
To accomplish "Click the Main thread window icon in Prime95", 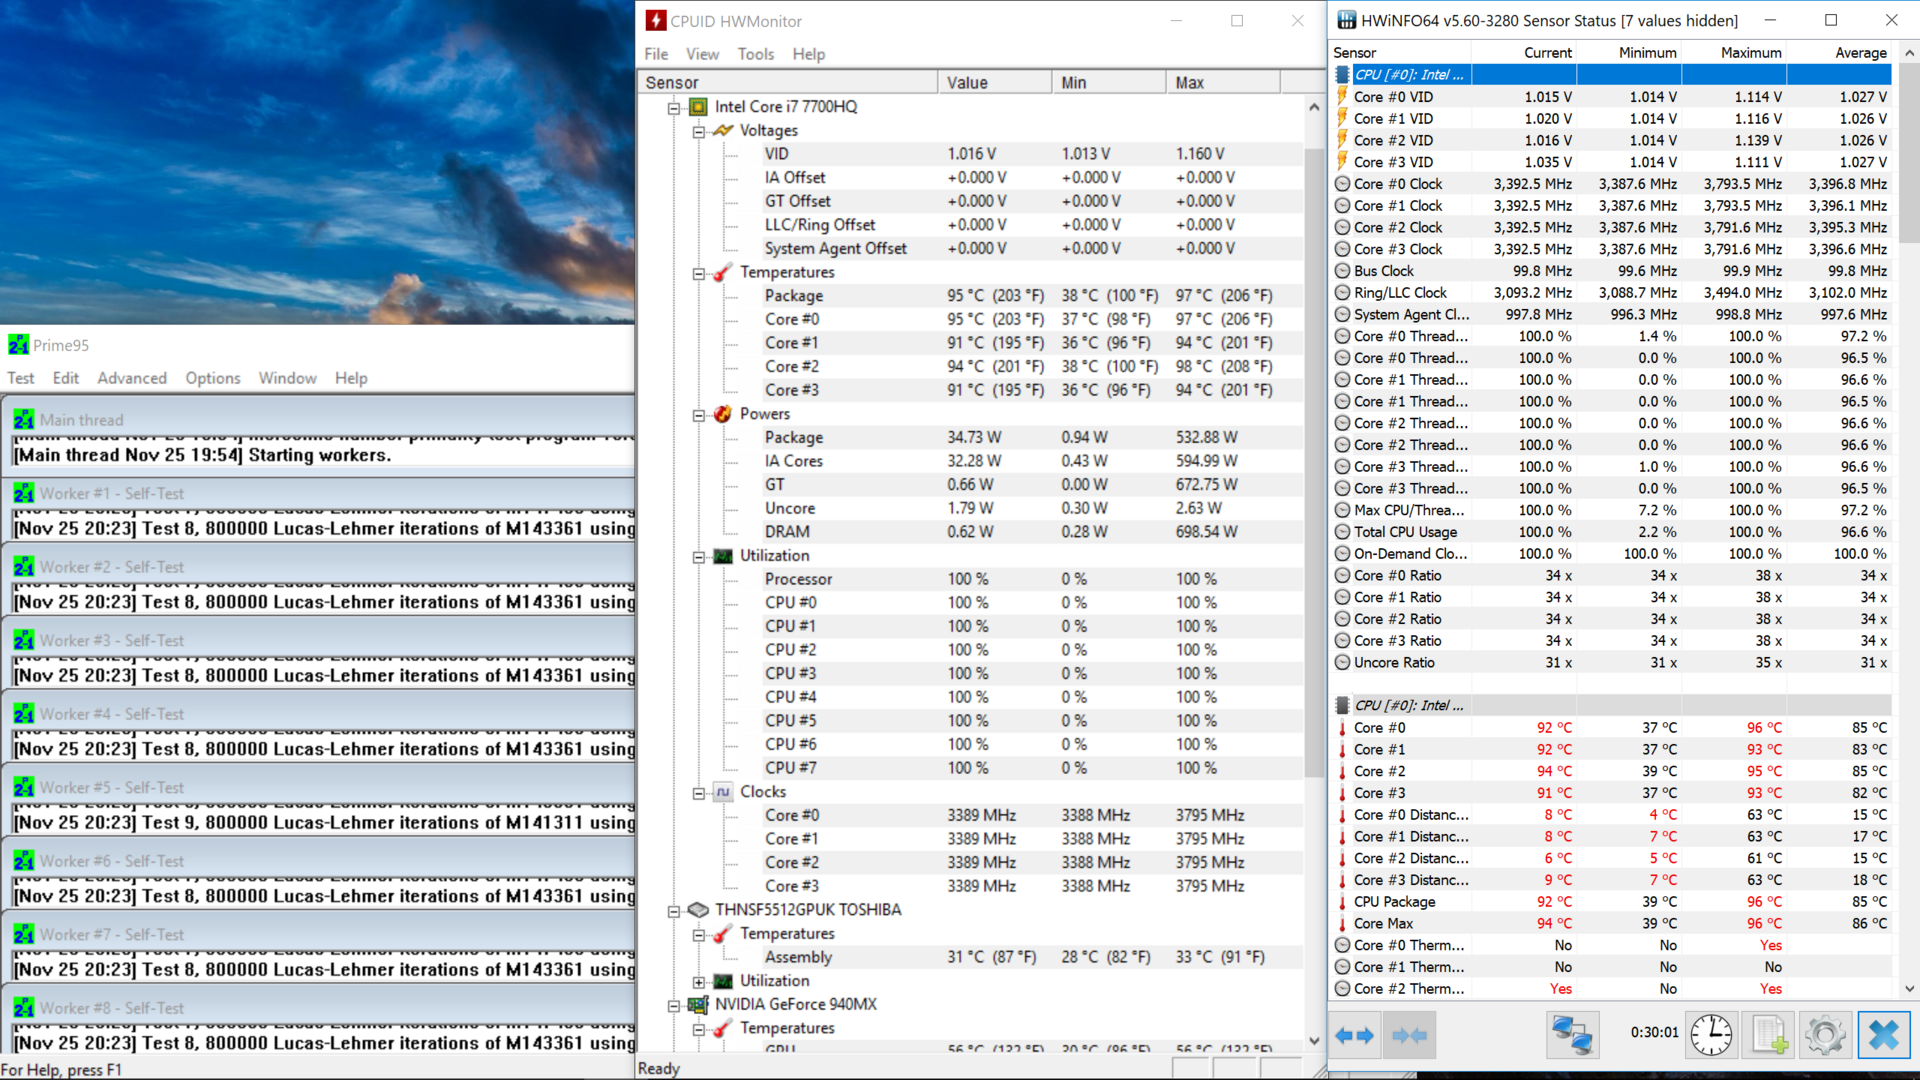I will click(24, 420).
